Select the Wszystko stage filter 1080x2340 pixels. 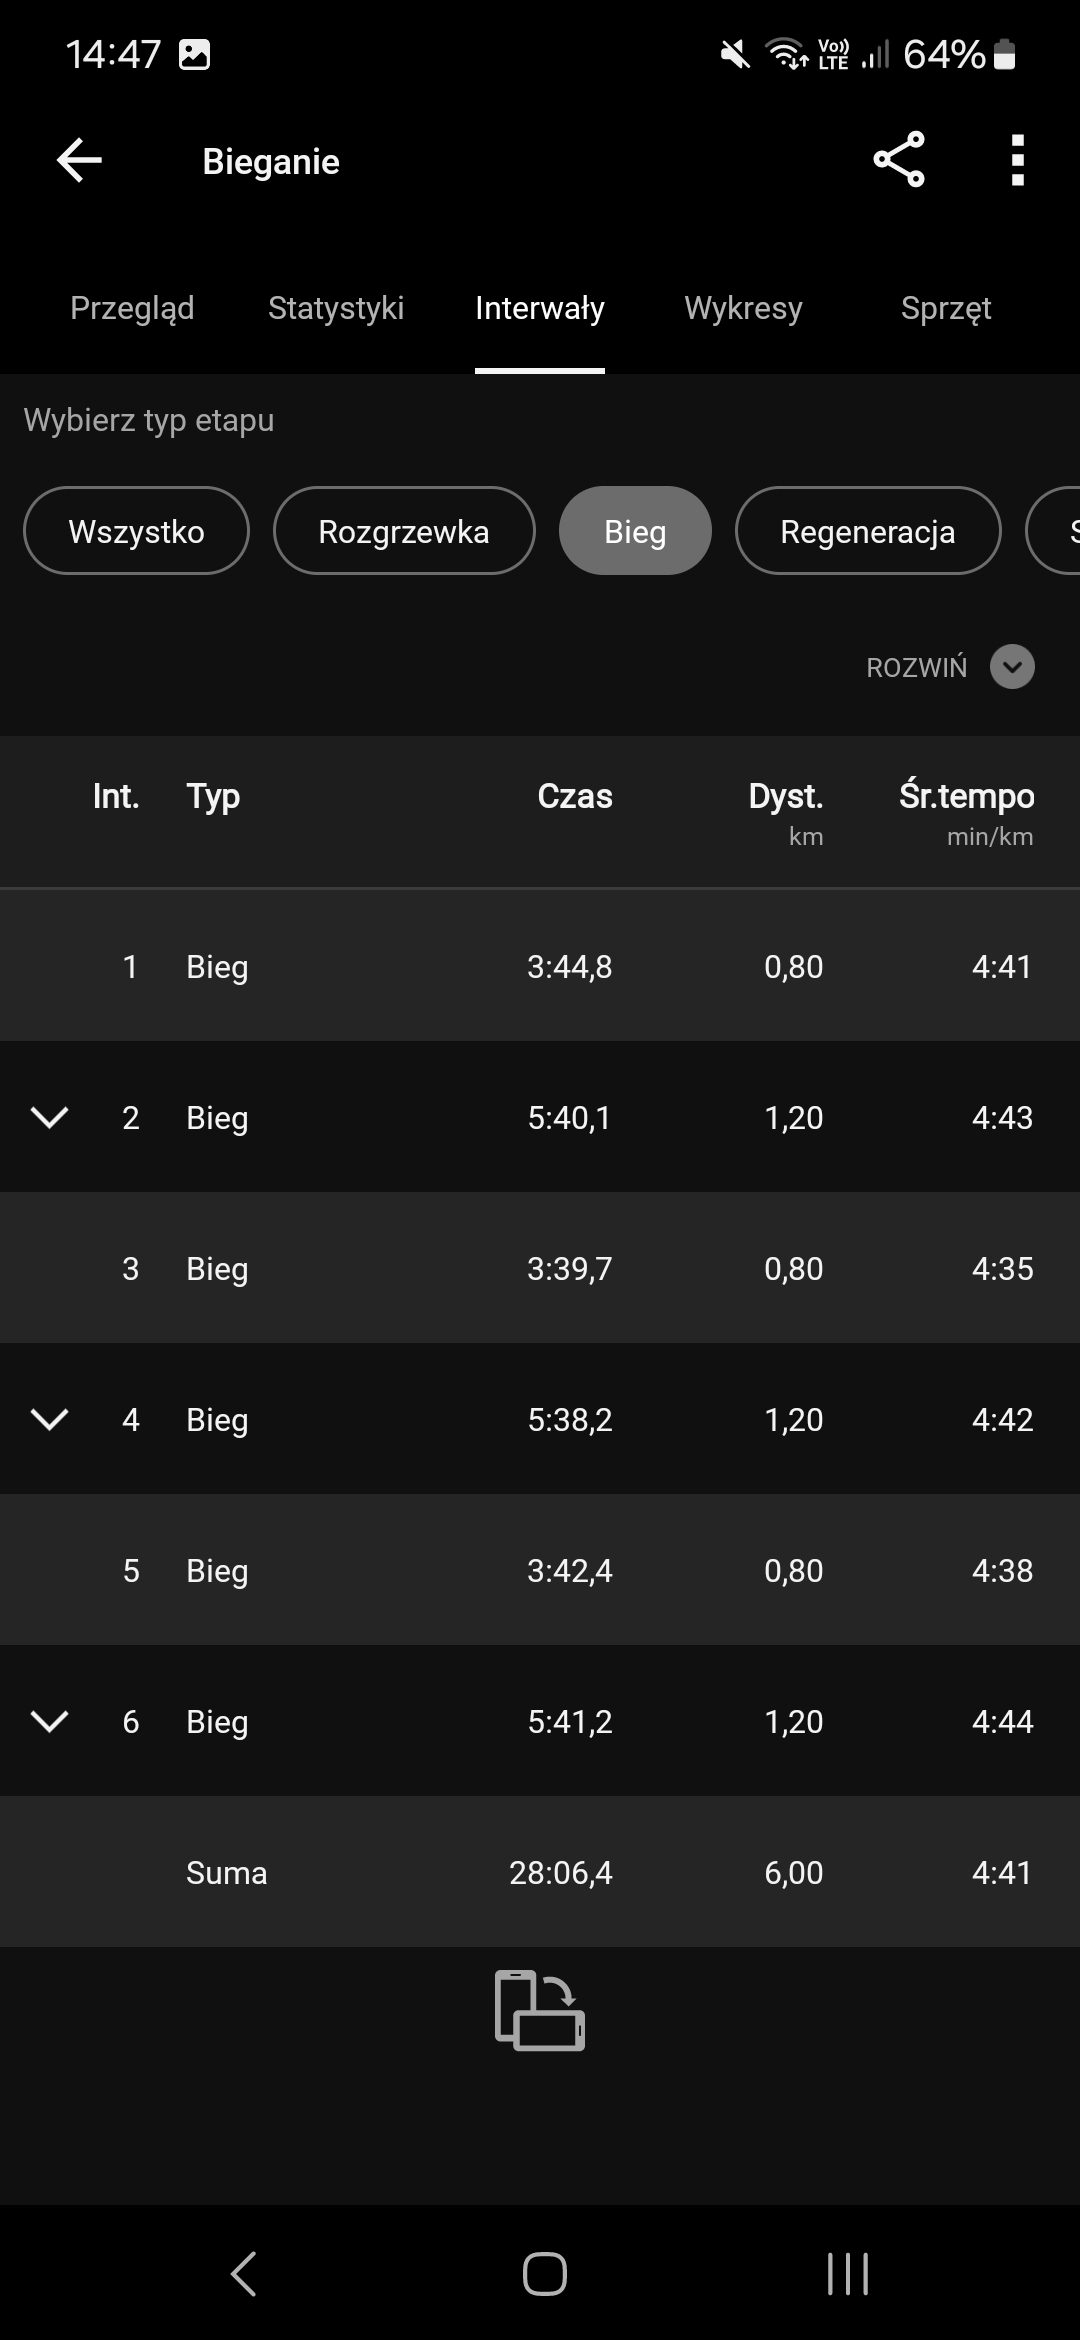pyautogui.click(x=136, y=531)
